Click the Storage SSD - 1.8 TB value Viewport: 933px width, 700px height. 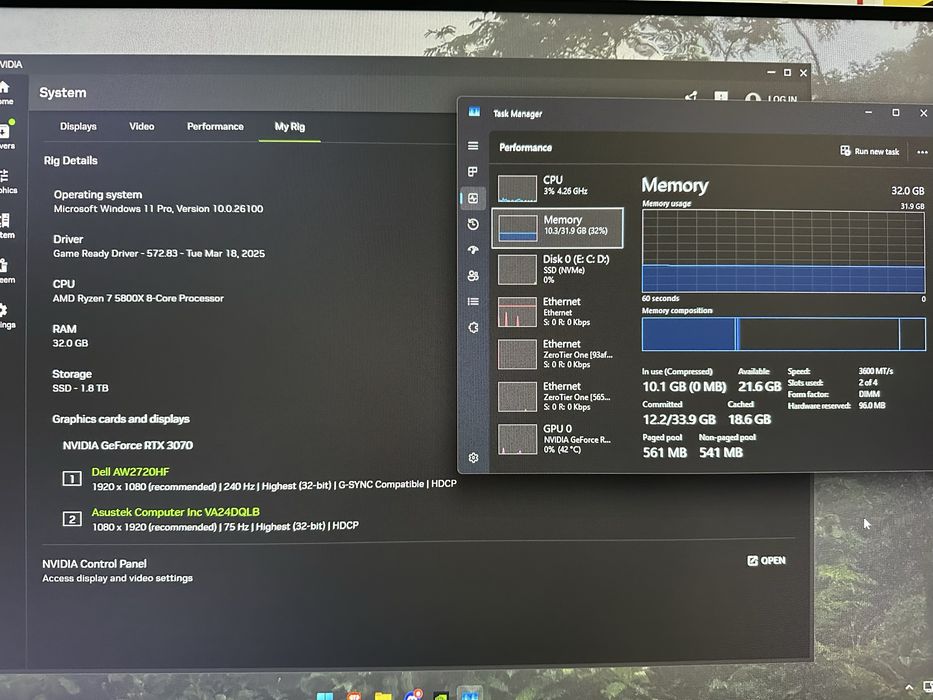pyautogui.click(x=80, y=388)
